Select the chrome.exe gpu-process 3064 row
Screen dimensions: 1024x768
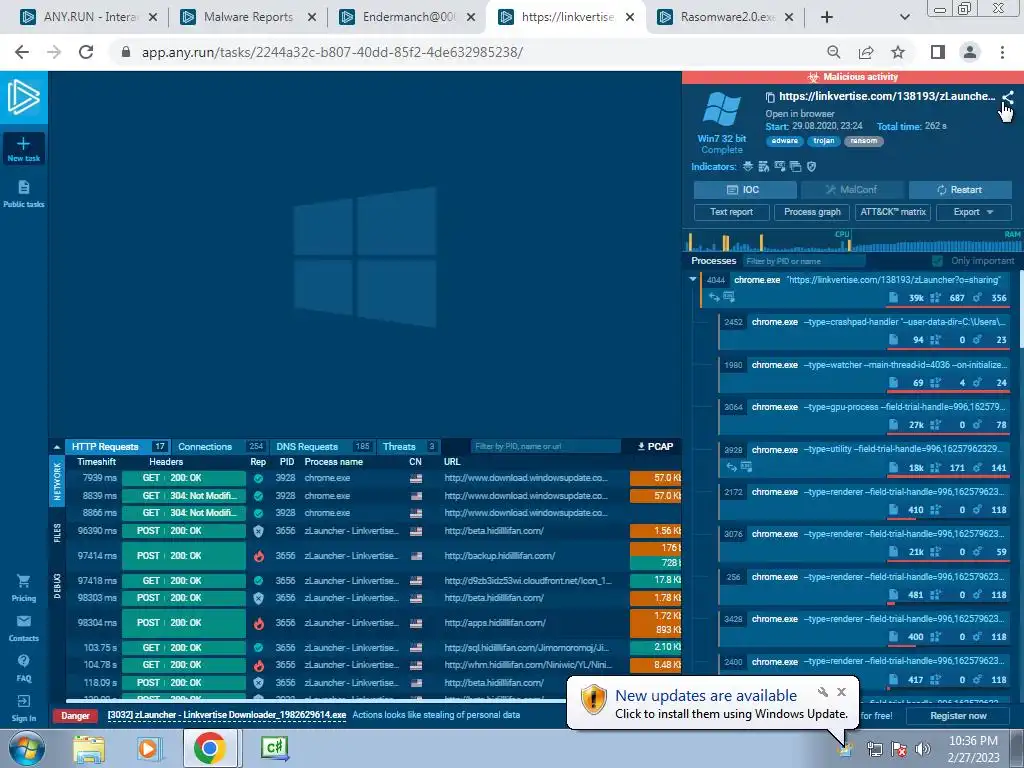tap(865, 415)
